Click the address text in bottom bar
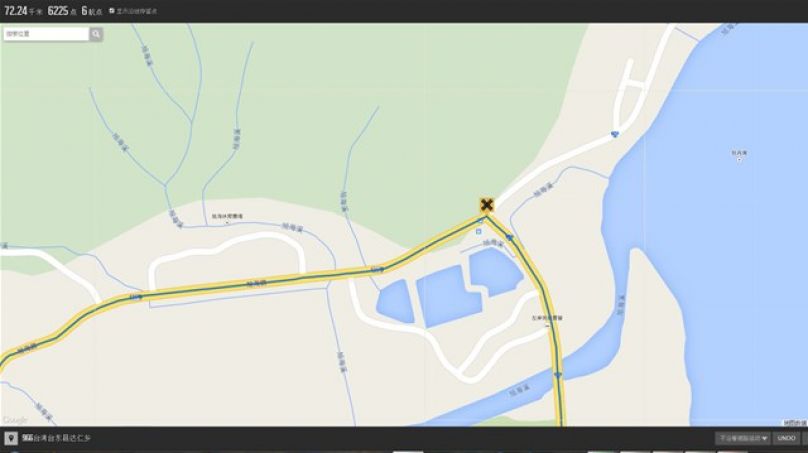Viewport: 808px width, 453px height. point(56,438)
